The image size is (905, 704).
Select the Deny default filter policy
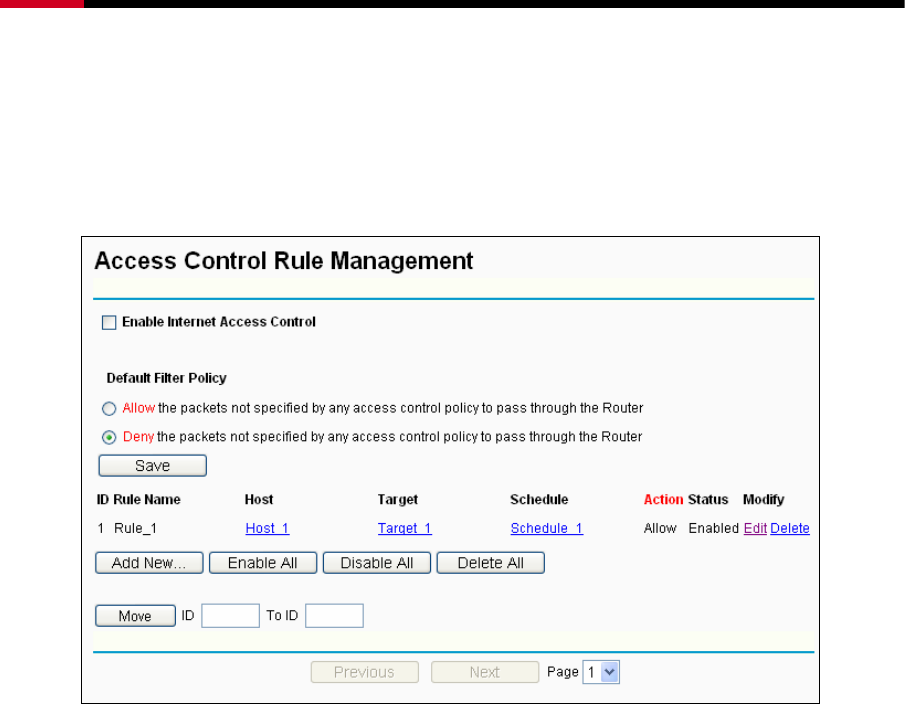[109, 437]
